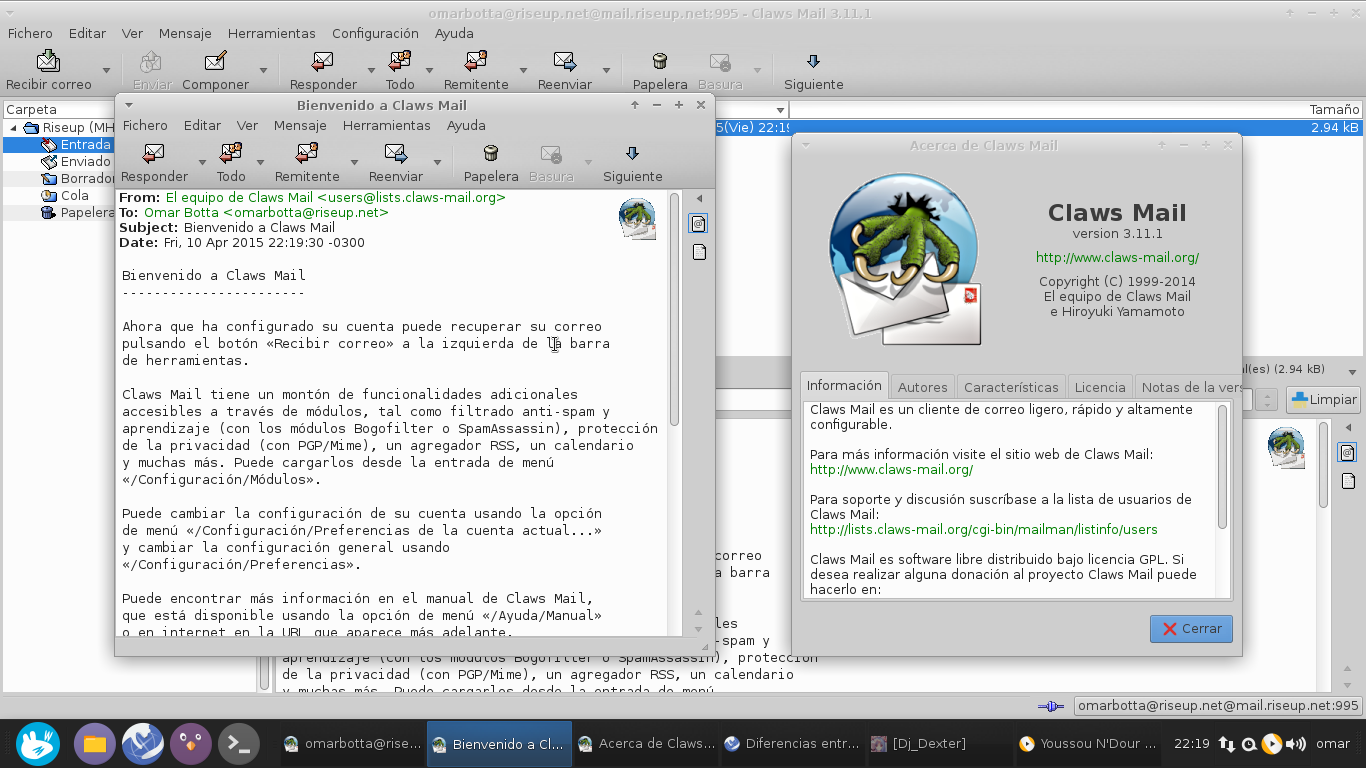Close dialog with Cerrar button
The image size is (1366, 768).
[x=1191, y=629]
